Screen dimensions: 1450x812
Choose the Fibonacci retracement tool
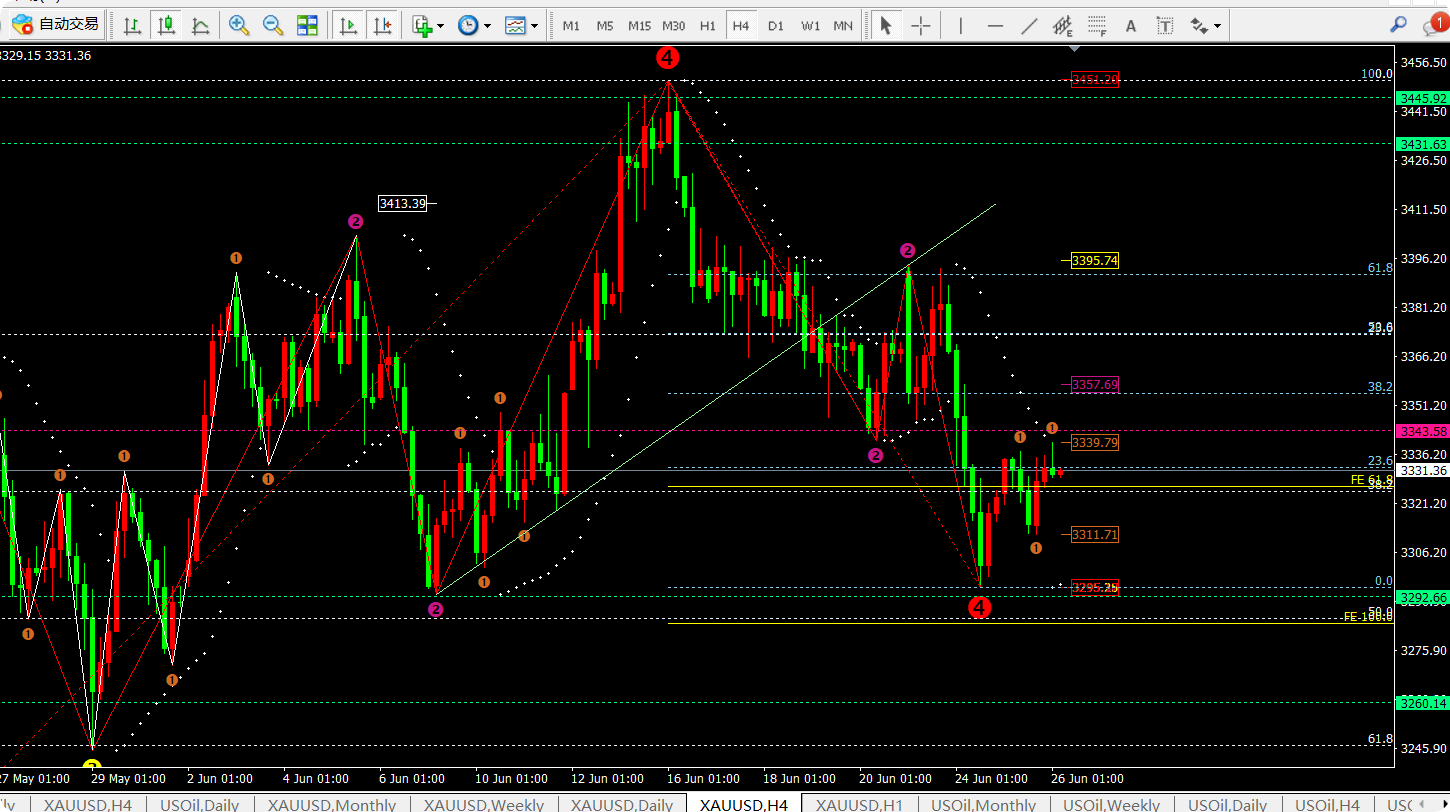(1097, 26)
